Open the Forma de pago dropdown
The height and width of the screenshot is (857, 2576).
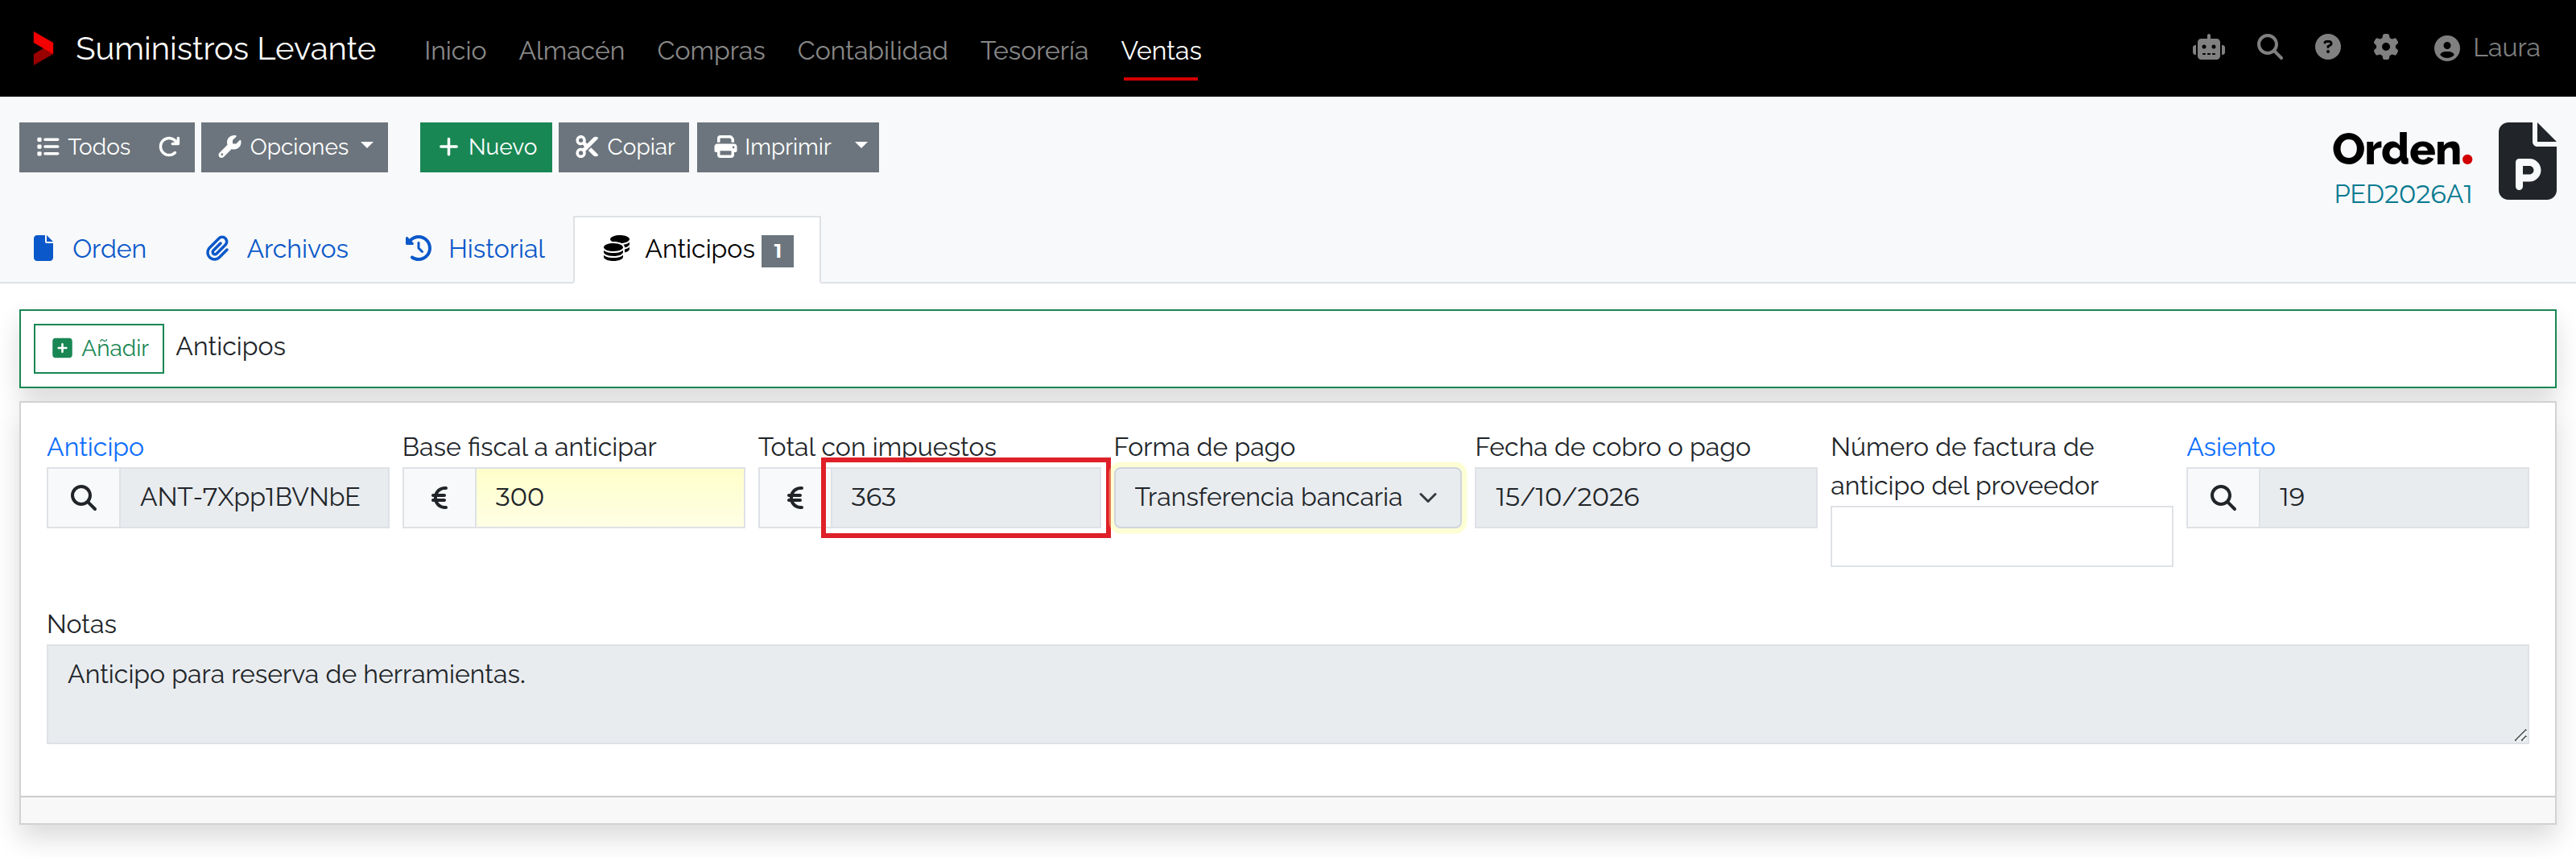coord(1287,498)
